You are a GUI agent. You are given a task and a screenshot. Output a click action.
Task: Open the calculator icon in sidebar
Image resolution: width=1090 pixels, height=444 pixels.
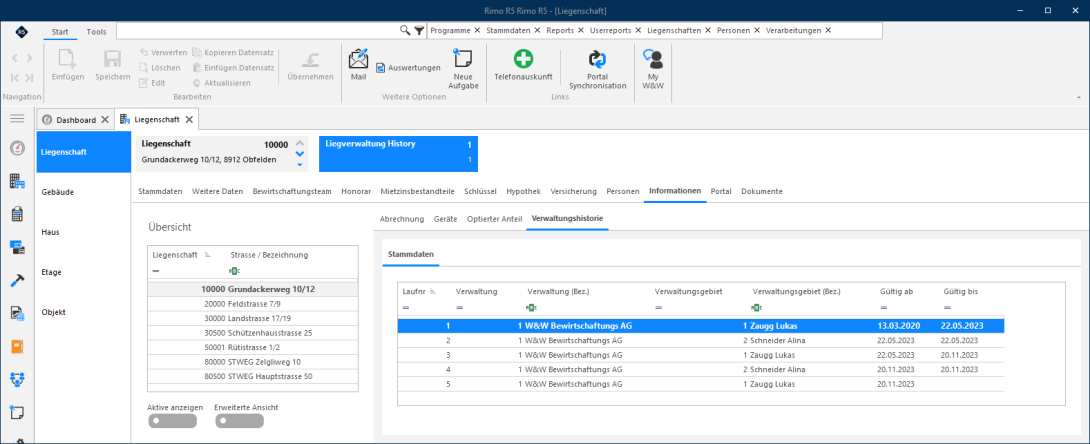(x=17, y=214)
